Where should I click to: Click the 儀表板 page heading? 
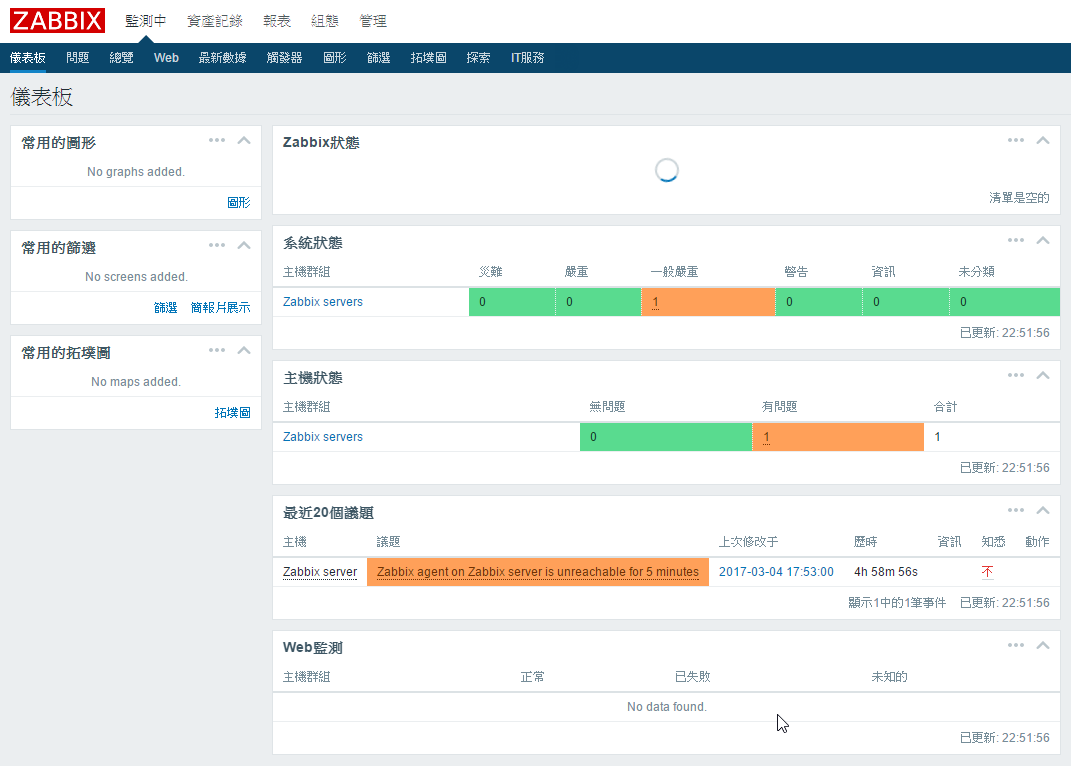[42, 97]
